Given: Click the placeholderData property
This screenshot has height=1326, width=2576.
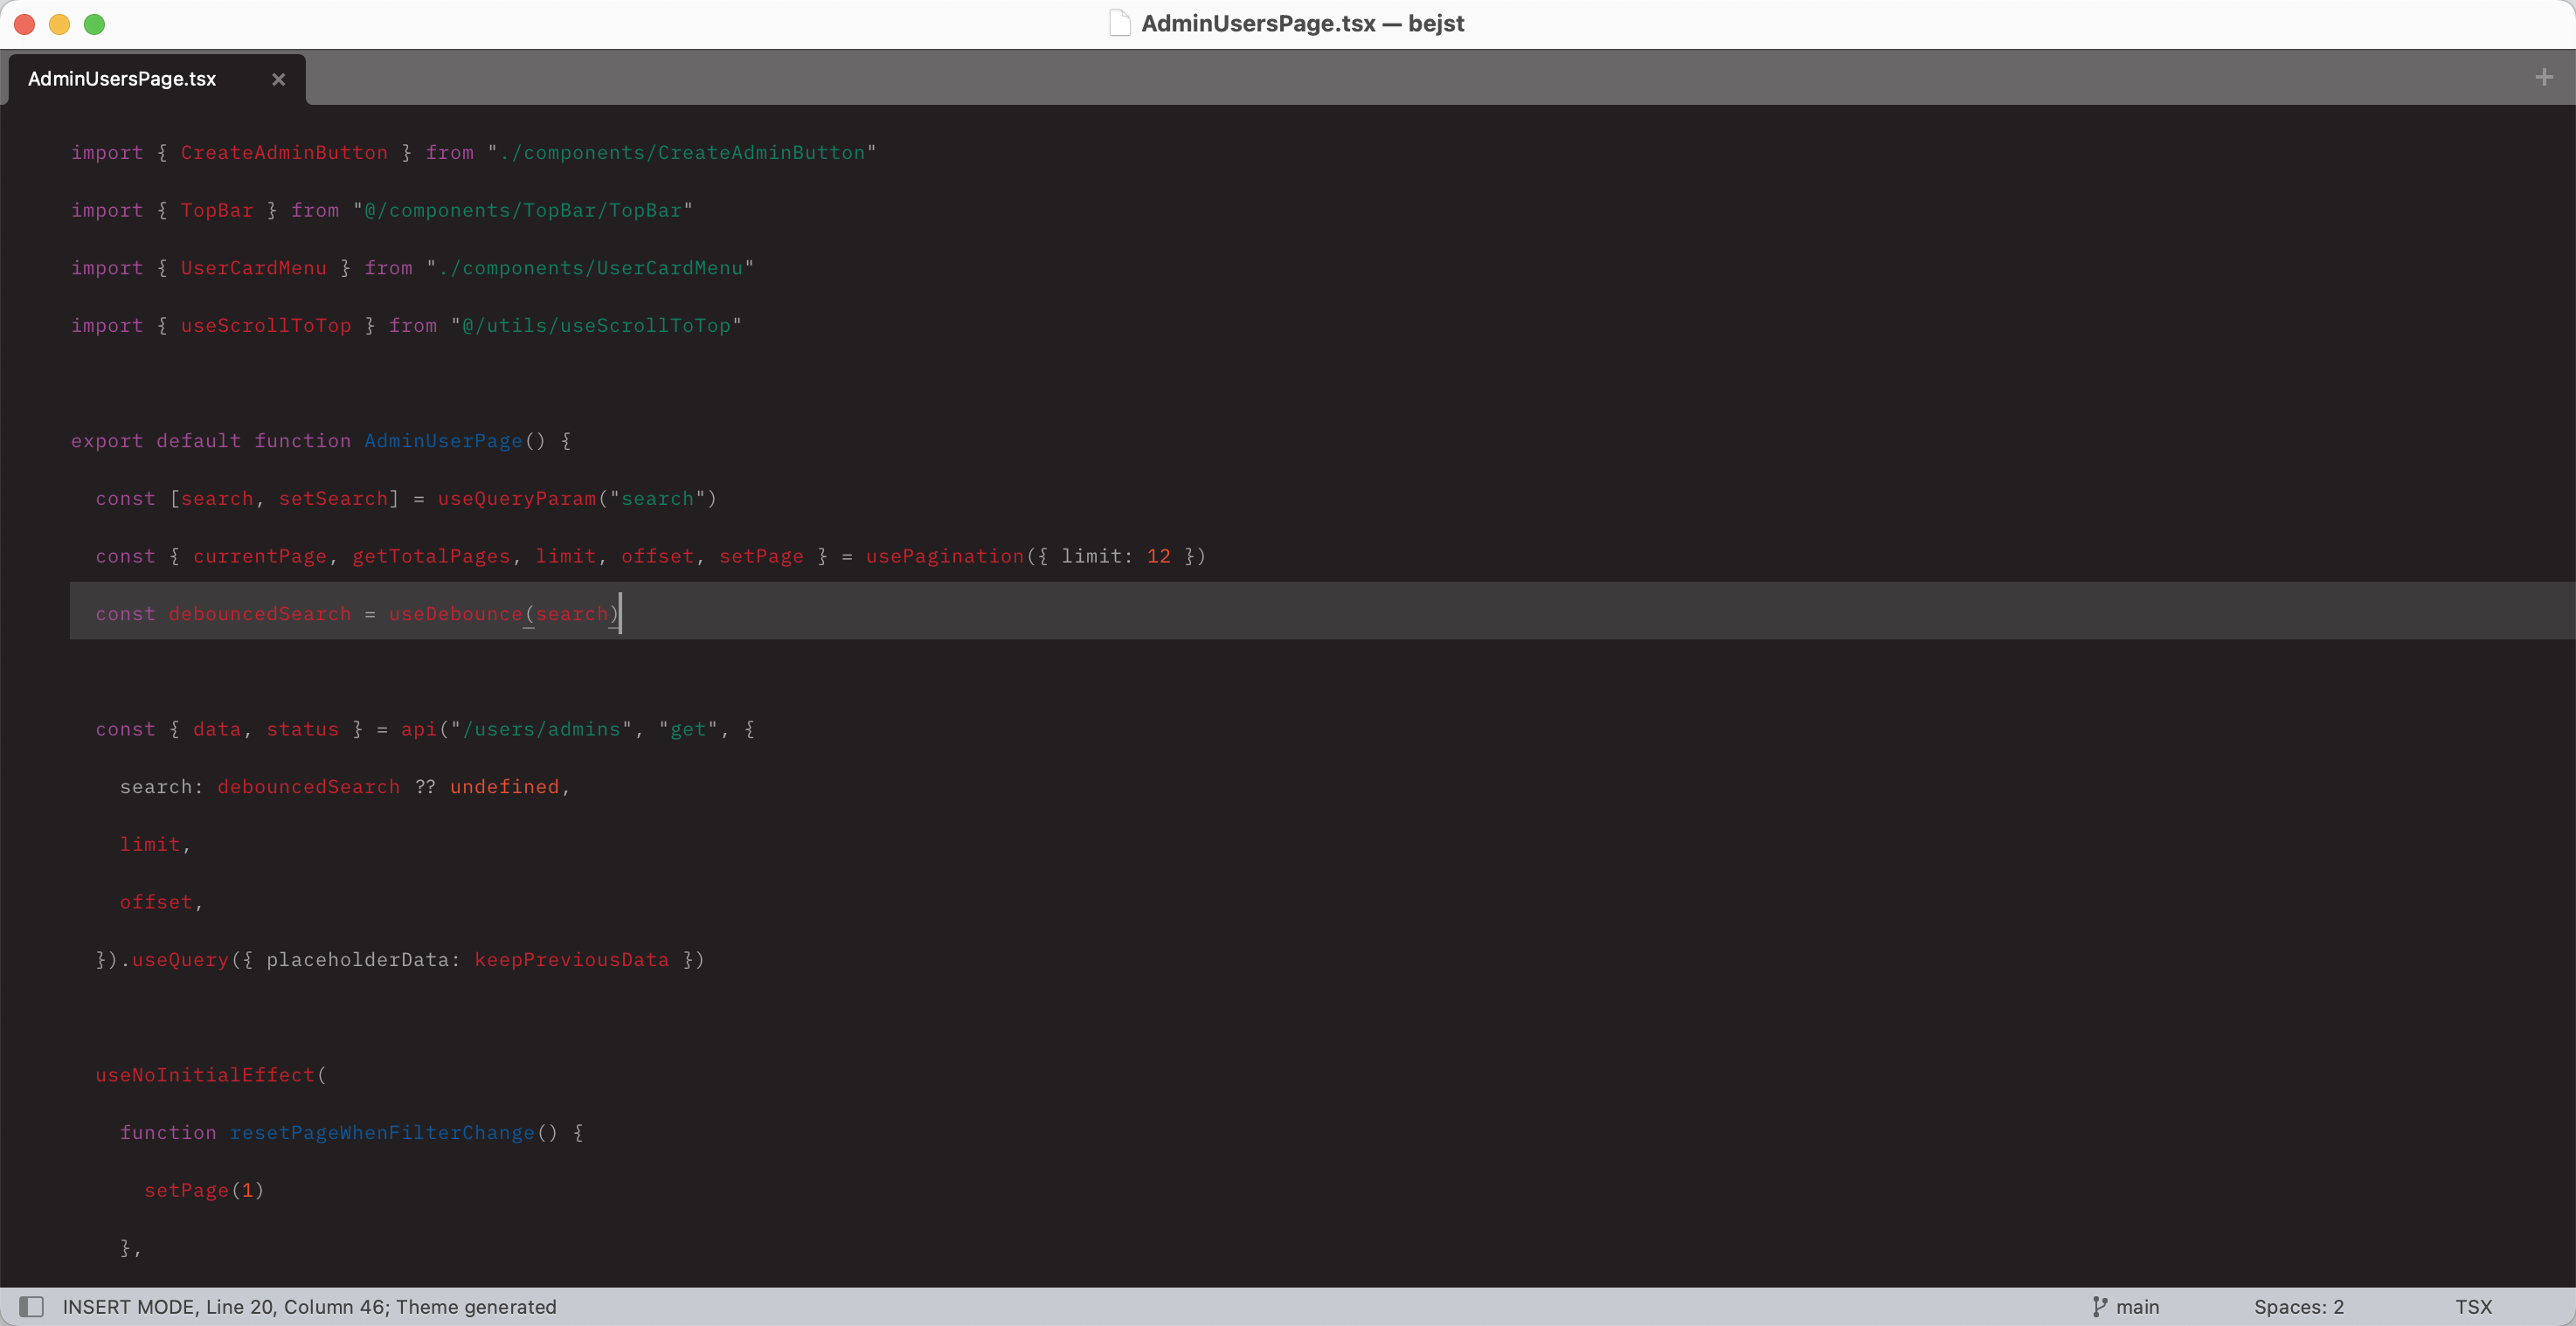Looking at the screenshot, I should pyautogui.click(x=357, y=959).
